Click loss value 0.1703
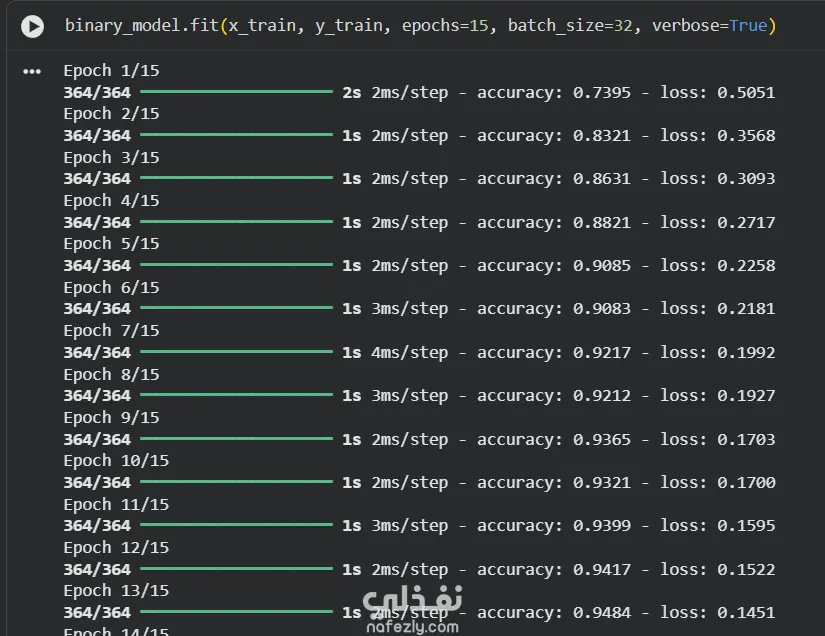The width and height of the screenshot is (825, 636). [x=746, y=439]
